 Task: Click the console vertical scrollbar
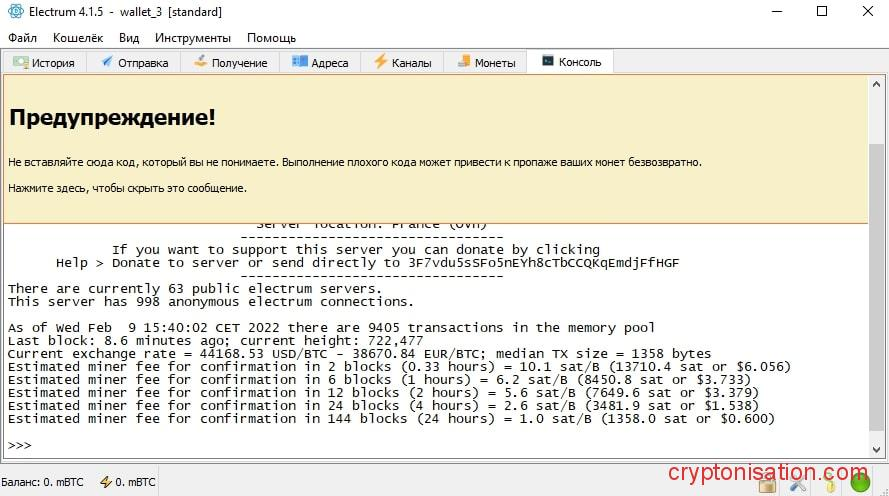[x=876, y=300]
